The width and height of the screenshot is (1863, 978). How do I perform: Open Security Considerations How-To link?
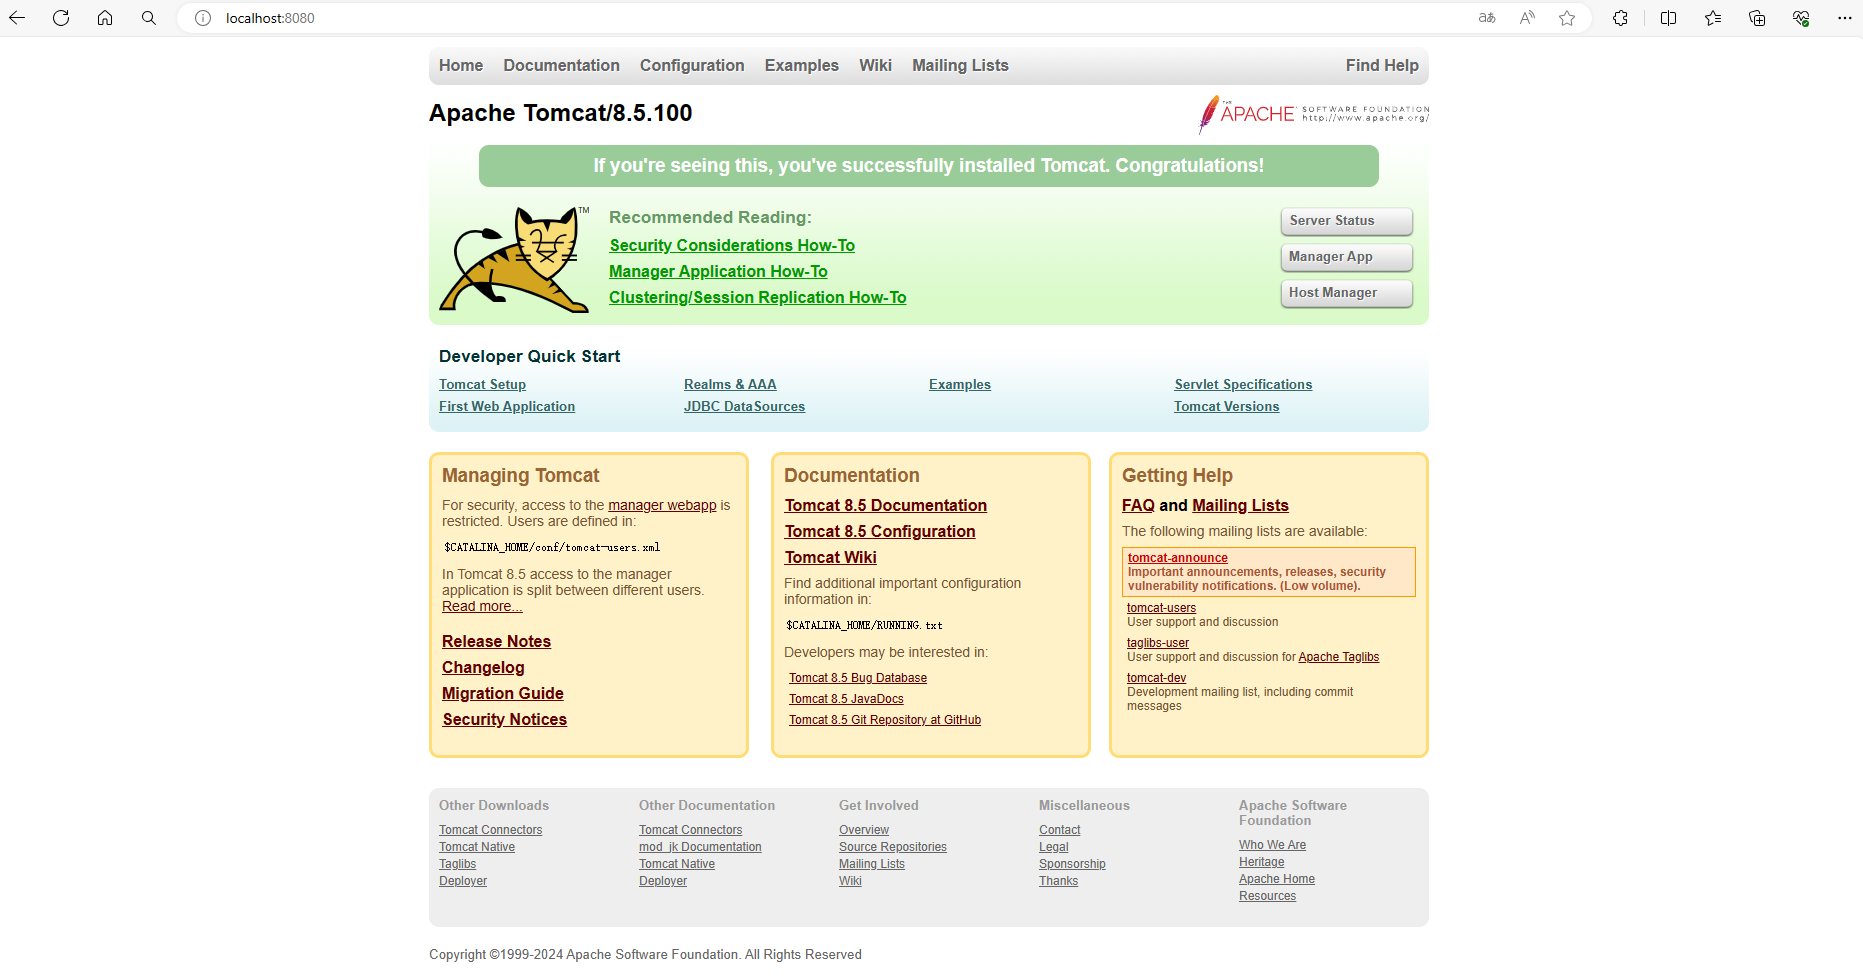pos(732,245)
